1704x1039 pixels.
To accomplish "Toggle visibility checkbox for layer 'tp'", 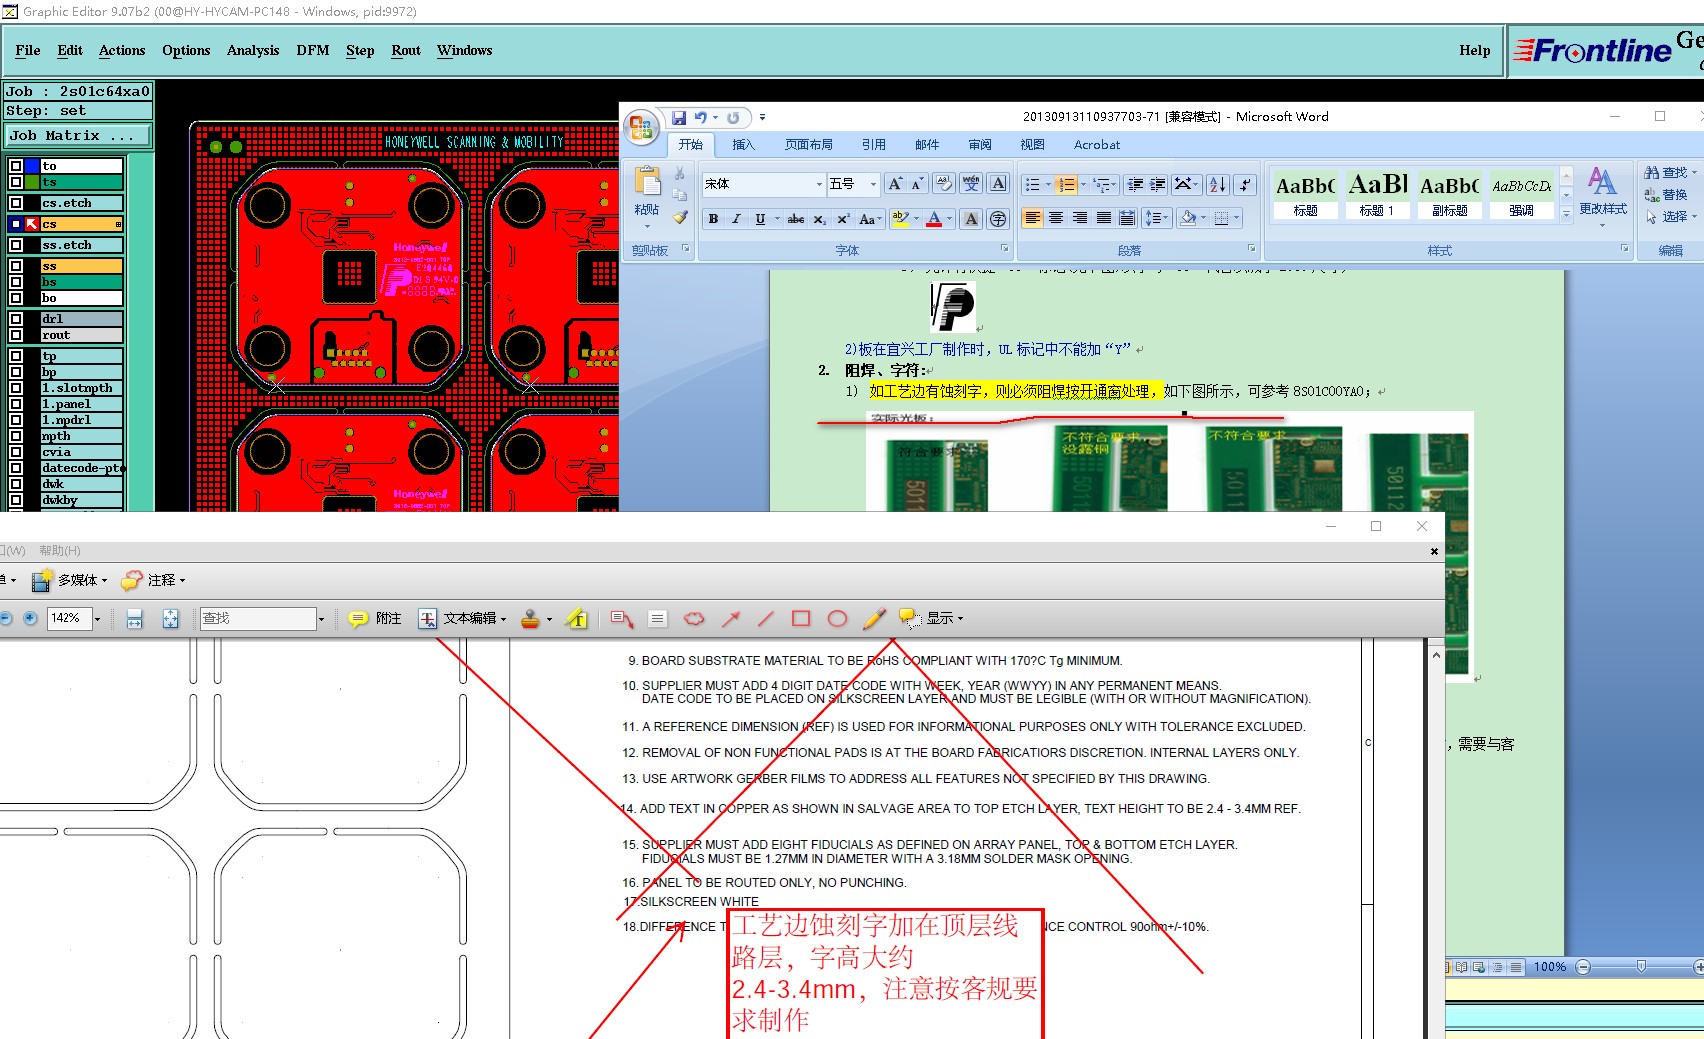I will [x=16, y=356].
